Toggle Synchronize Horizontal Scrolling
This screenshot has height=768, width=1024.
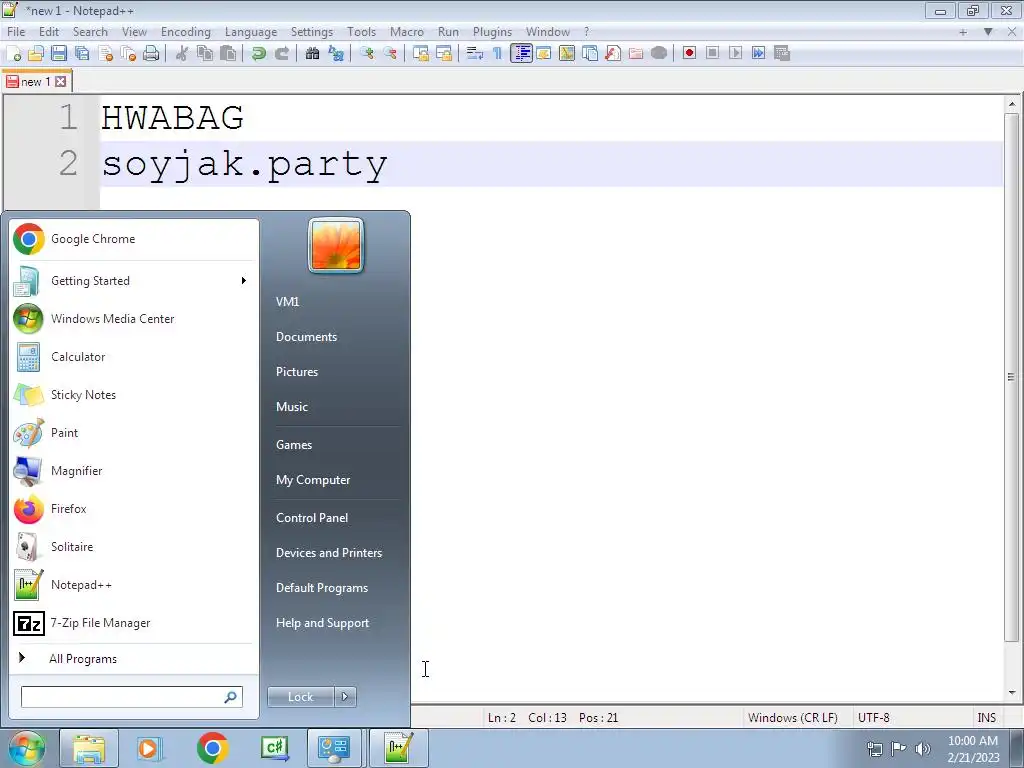[x=444, y=54]
